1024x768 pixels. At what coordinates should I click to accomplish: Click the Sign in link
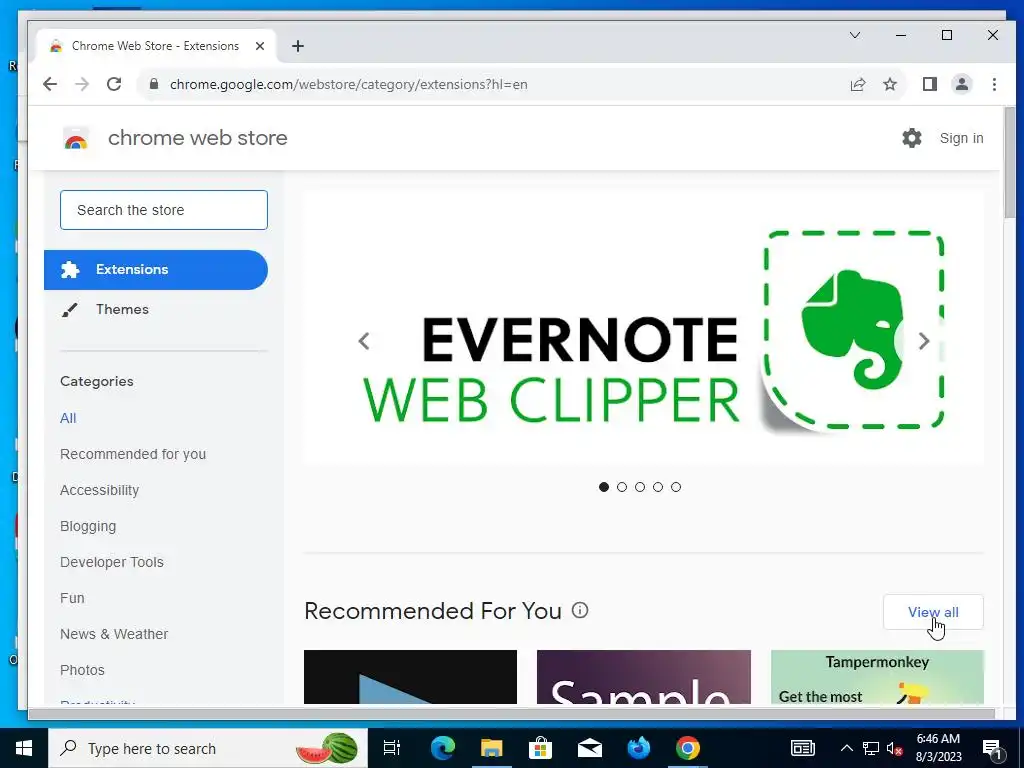[961, 138]
